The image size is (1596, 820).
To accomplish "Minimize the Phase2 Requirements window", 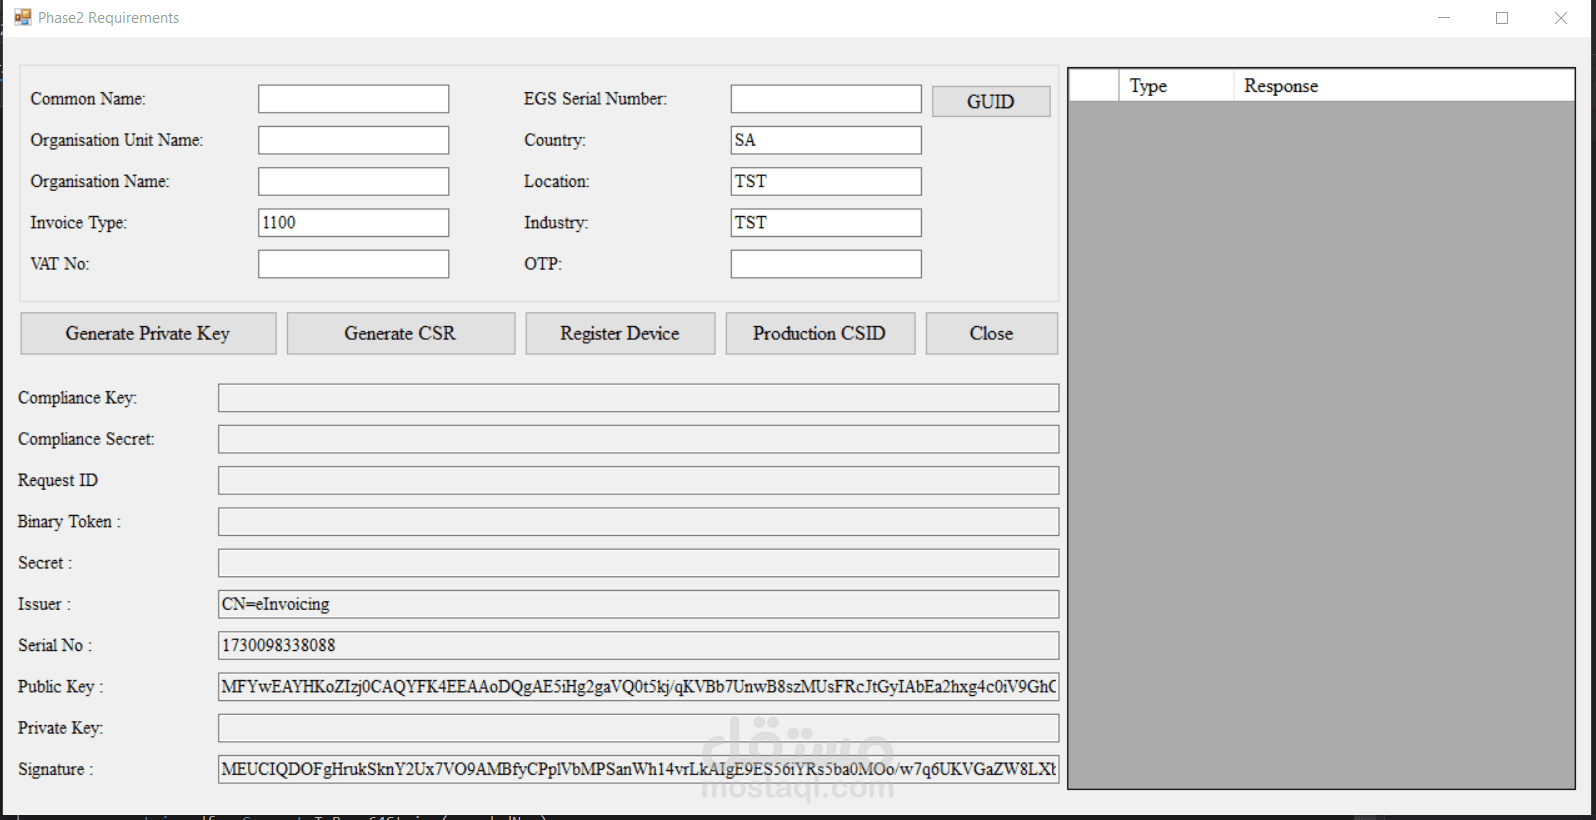I will 1444,18.
